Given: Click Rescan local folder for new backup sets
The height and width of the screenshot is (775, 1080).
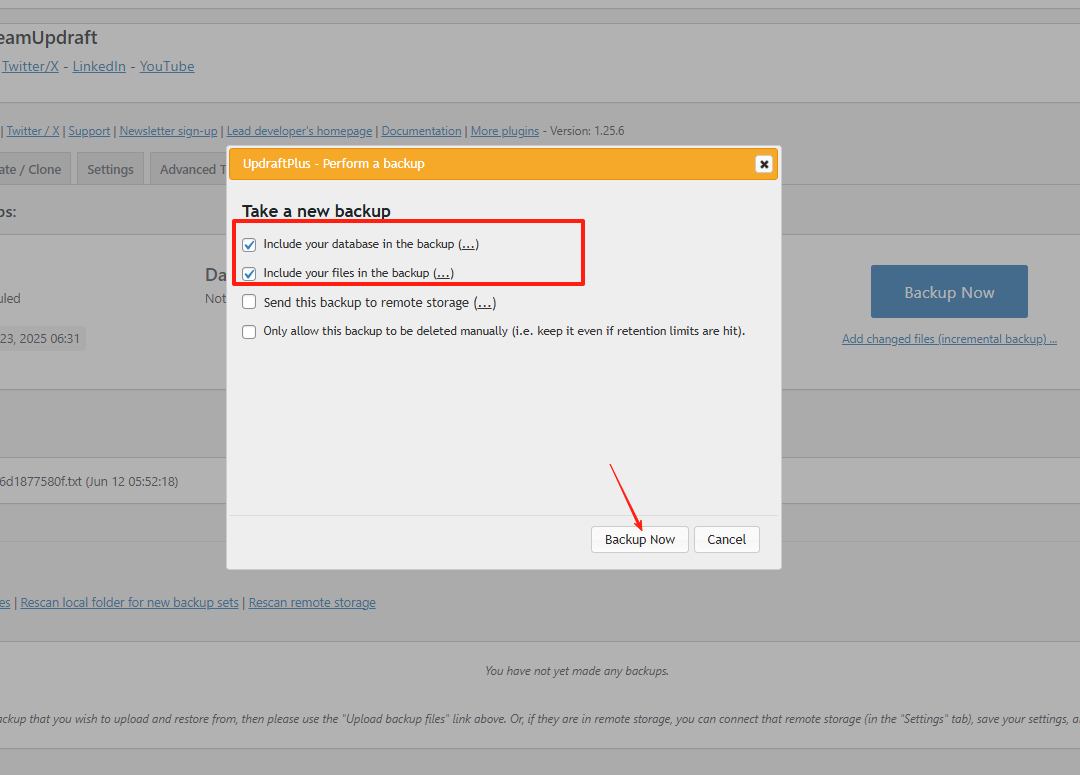Looking at the screenshot, I should 130,603.
